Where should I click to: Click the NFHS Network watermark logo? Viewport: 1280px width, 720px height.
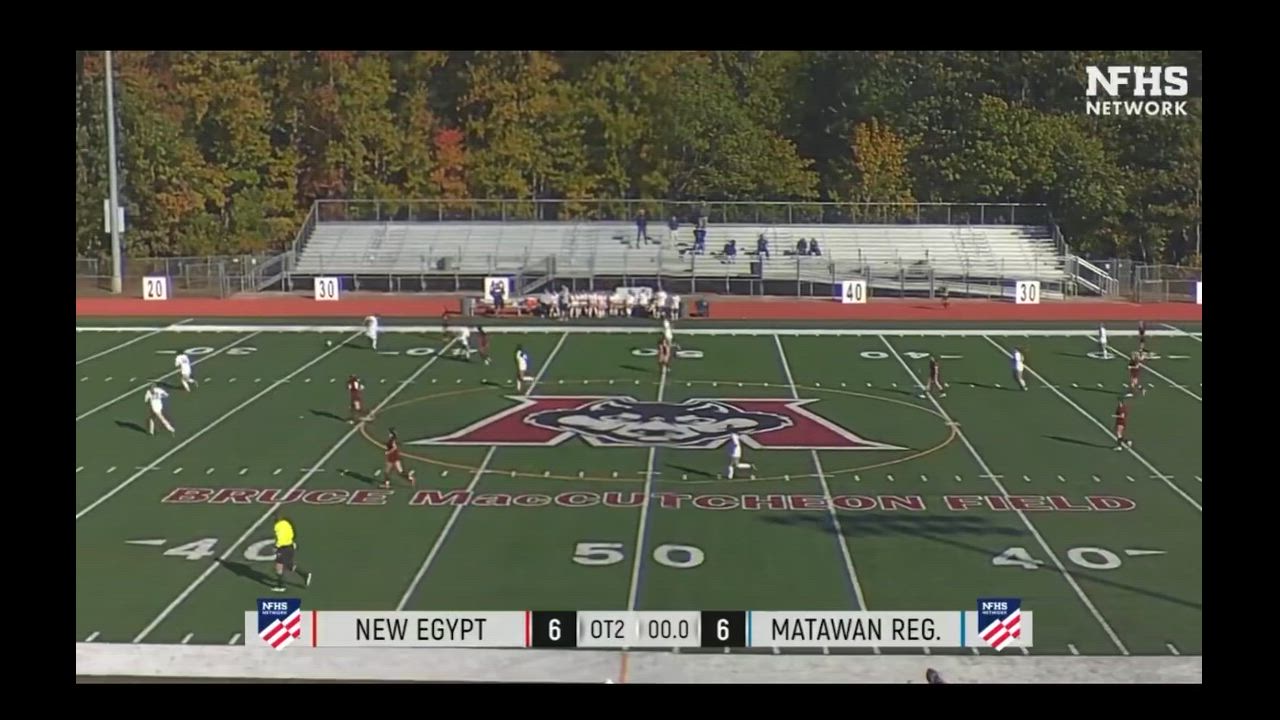1137,91
